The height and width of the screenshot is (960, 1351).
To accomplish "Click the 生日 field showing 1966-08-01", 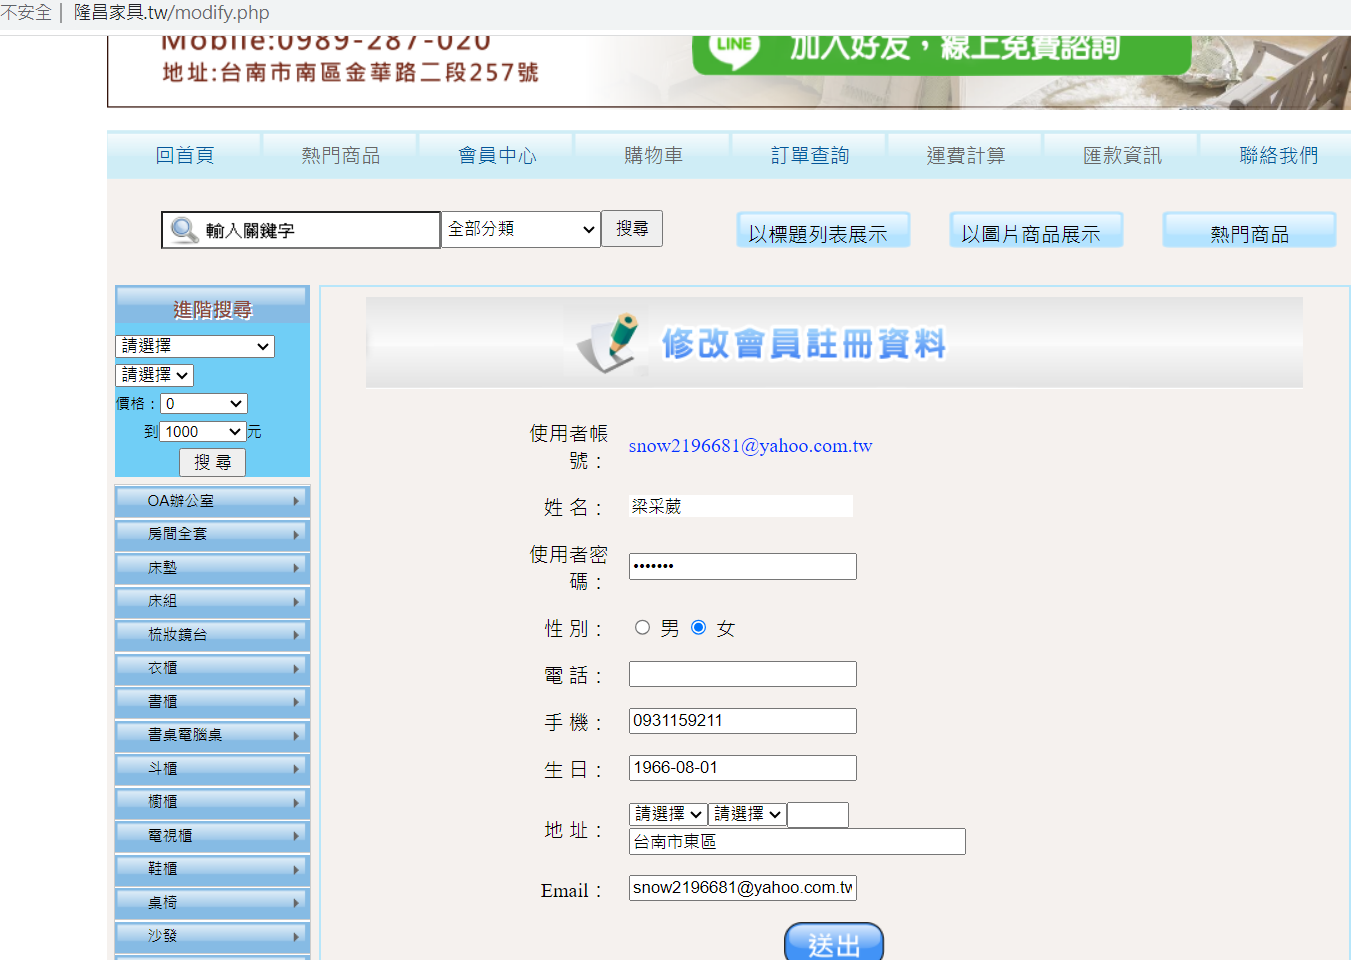I will [x=743, y=768].
